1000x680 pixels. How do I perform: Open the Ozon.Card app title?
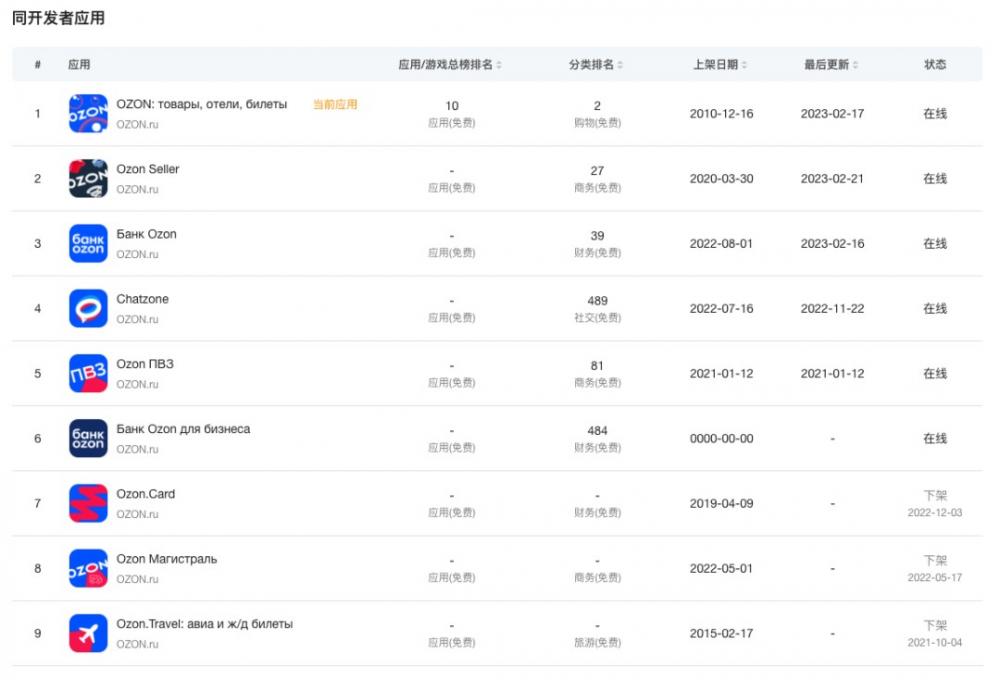145,495
